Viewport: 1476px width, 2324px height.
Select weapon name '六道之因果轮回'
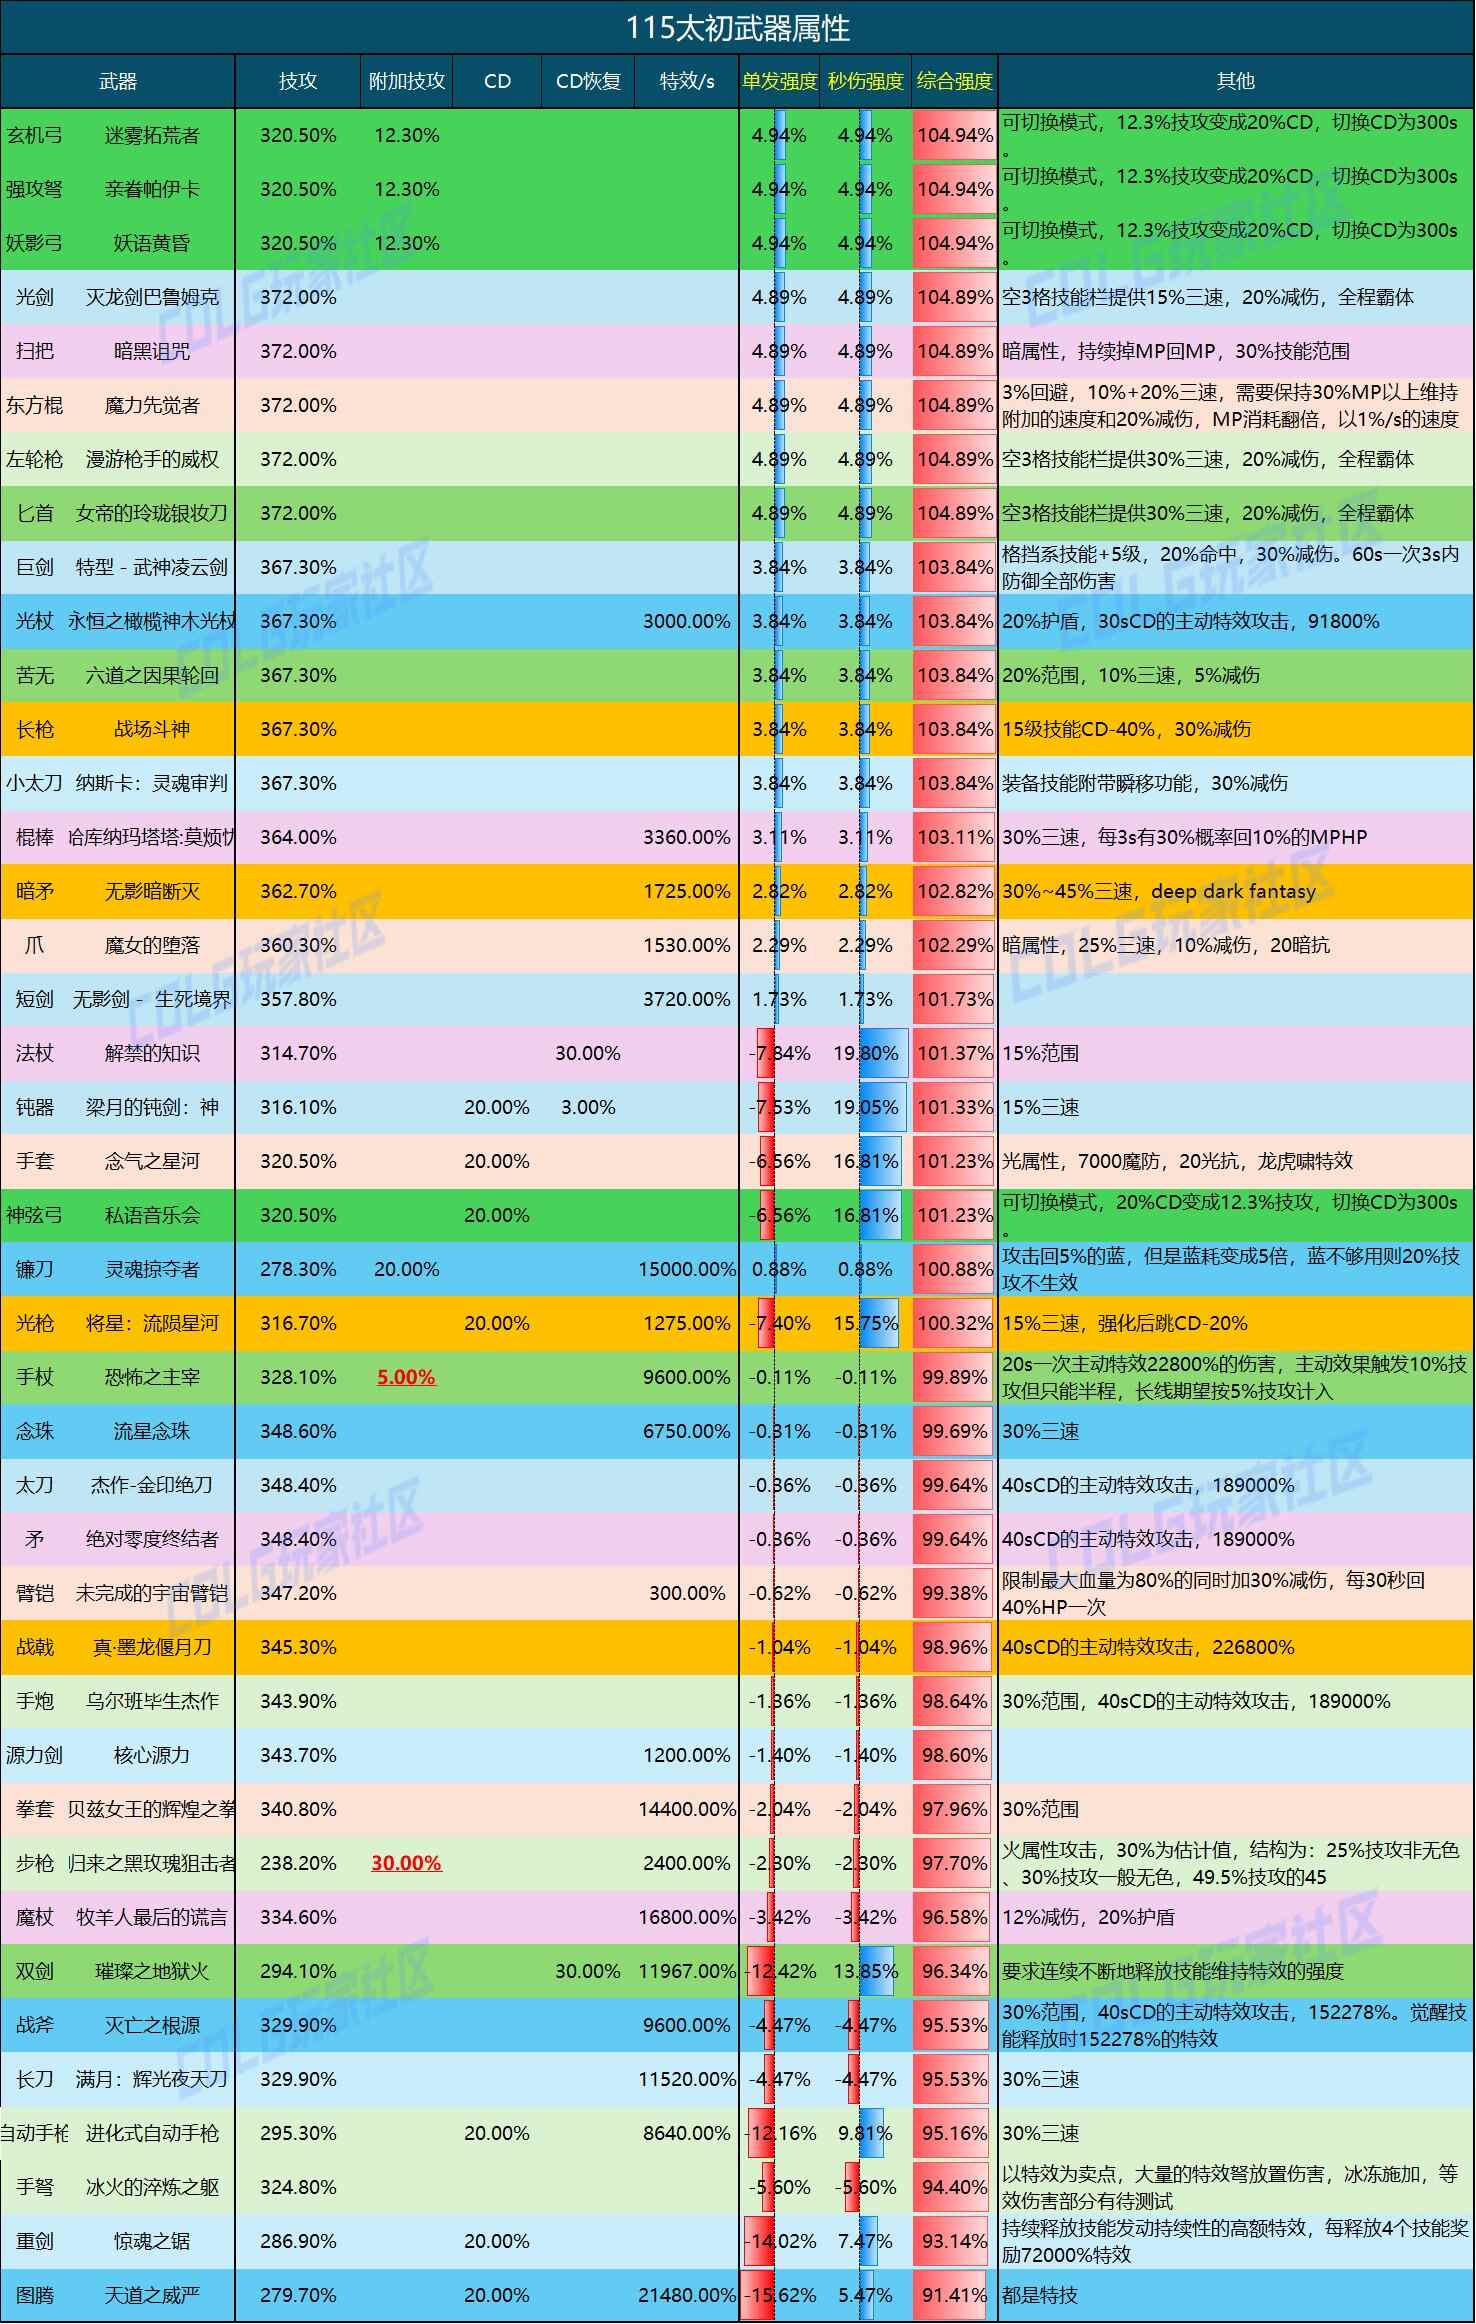(x=152, y=675)
